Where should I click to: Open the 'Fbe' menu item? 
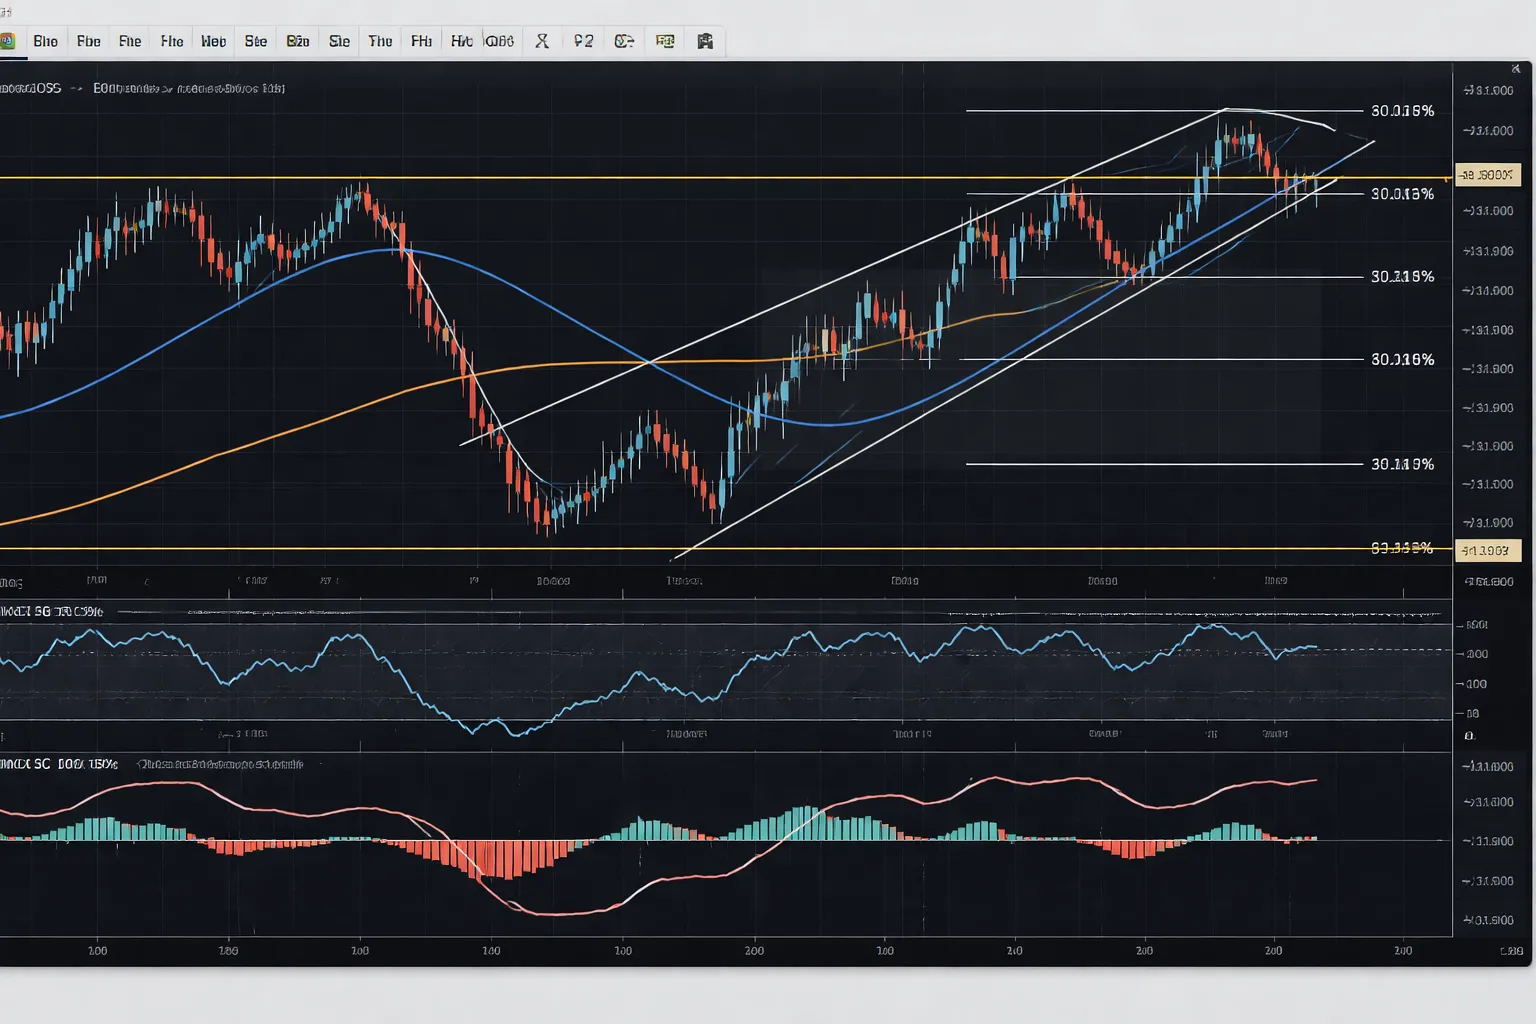click(x=89, y=41)
